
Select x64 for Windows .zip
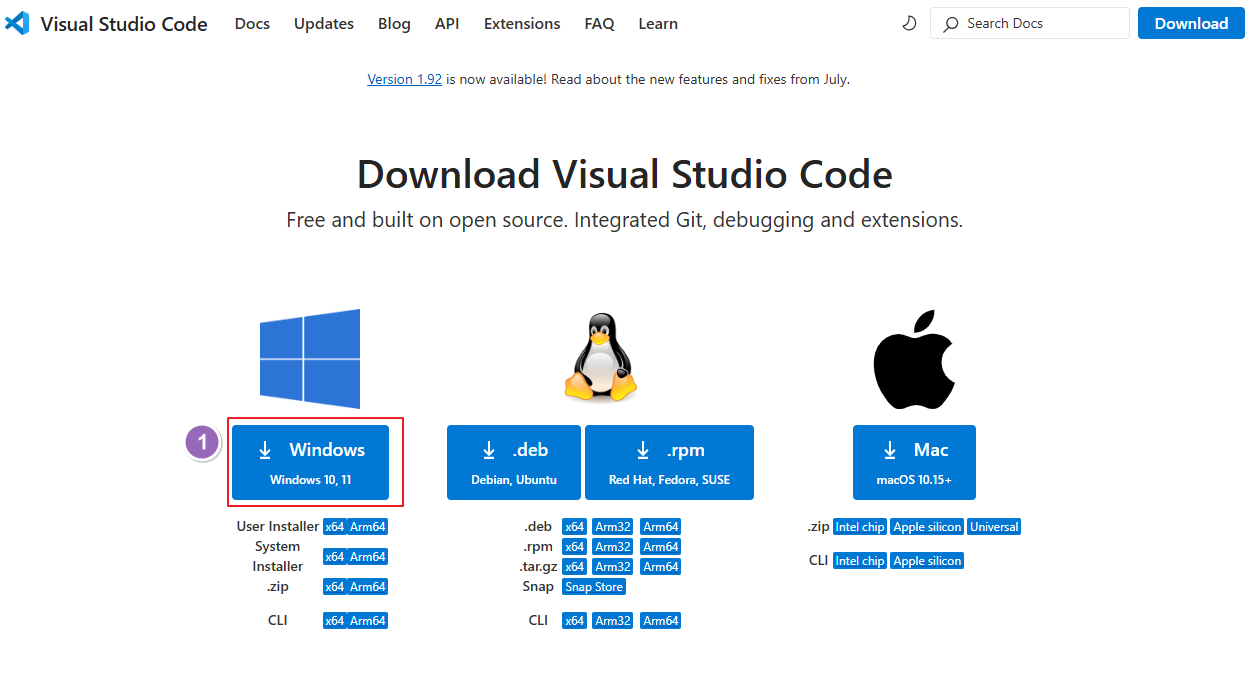pyautogui.click(x=334, y=587)
